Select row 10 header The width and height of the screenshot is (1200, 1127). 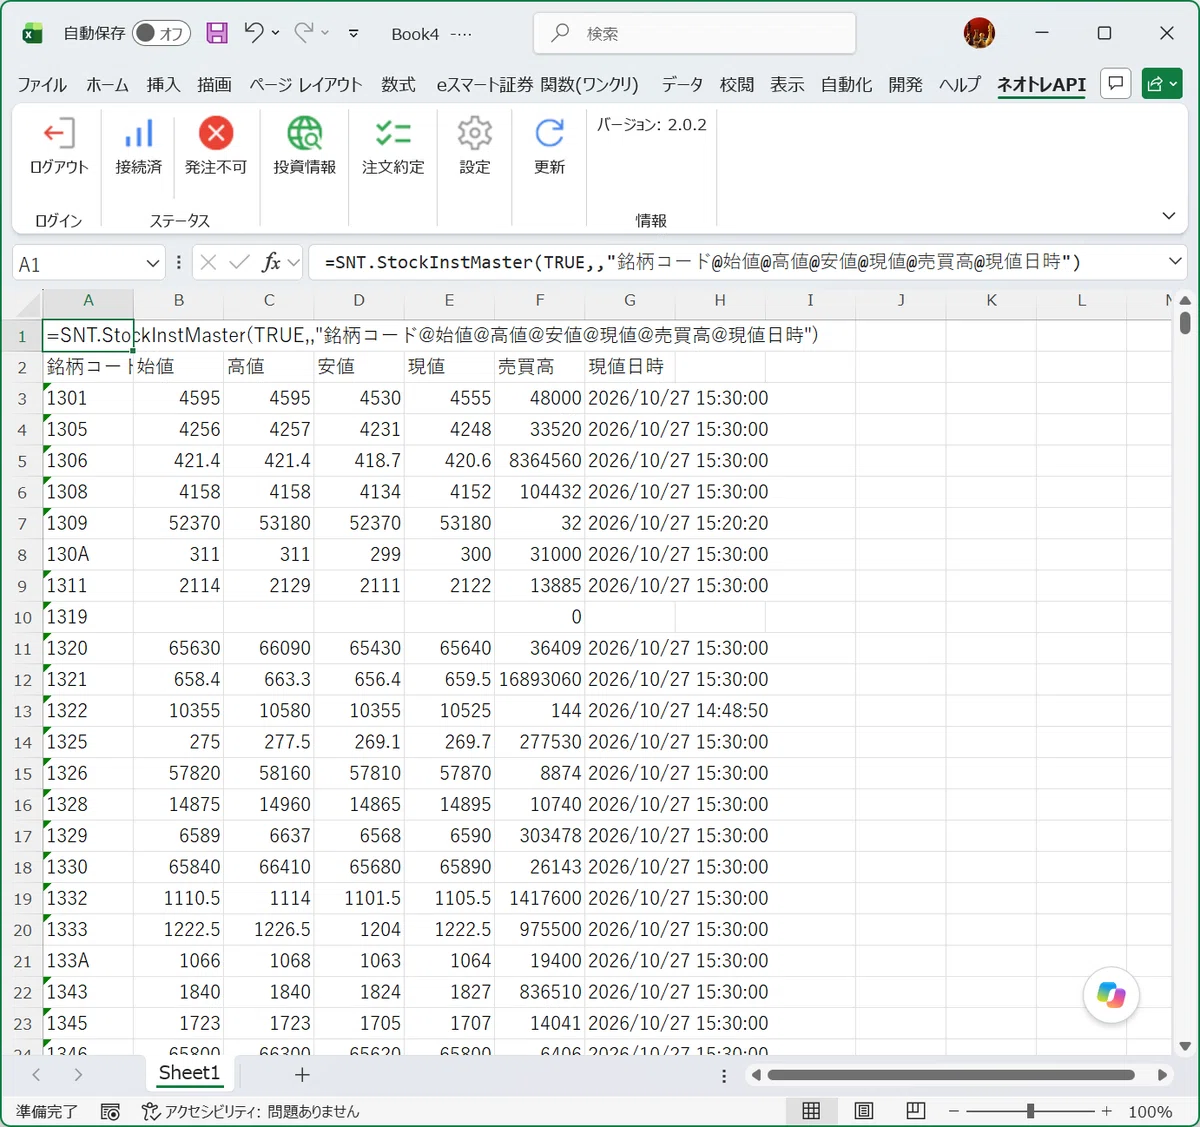tap(22, 617)
